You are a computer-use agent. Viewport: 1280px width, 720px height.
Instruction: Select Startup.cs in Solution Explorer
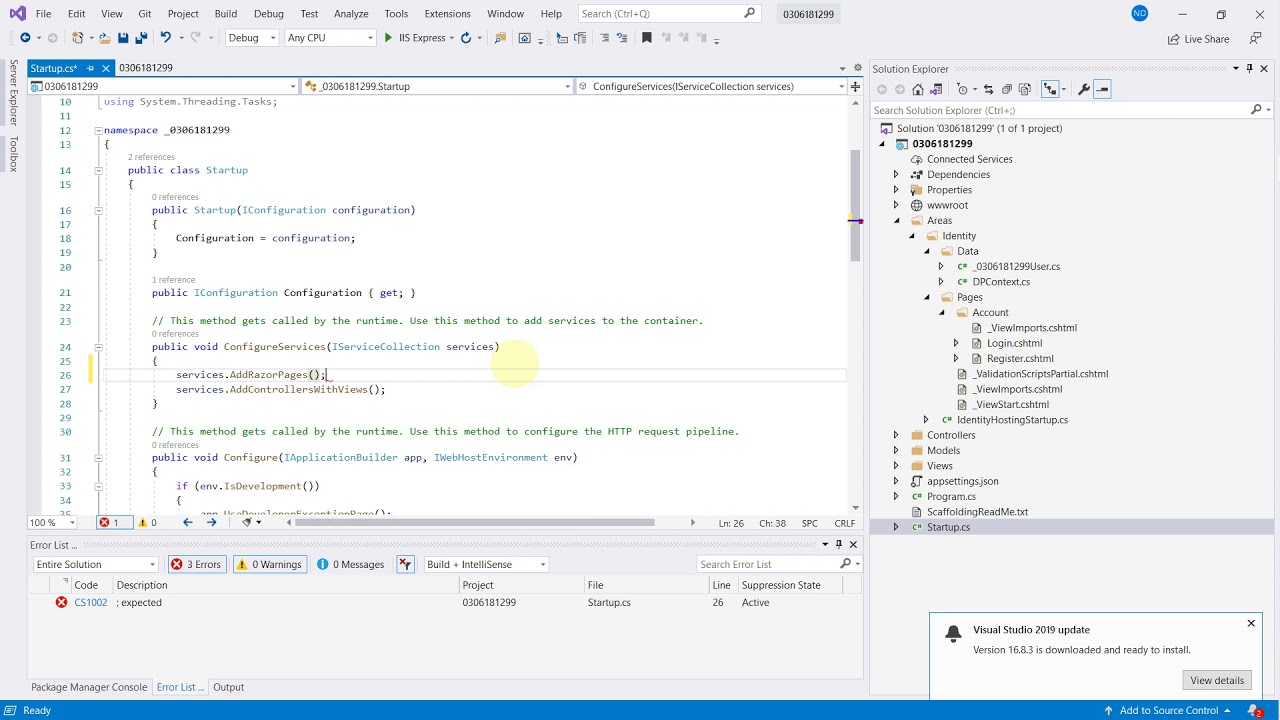948,527
